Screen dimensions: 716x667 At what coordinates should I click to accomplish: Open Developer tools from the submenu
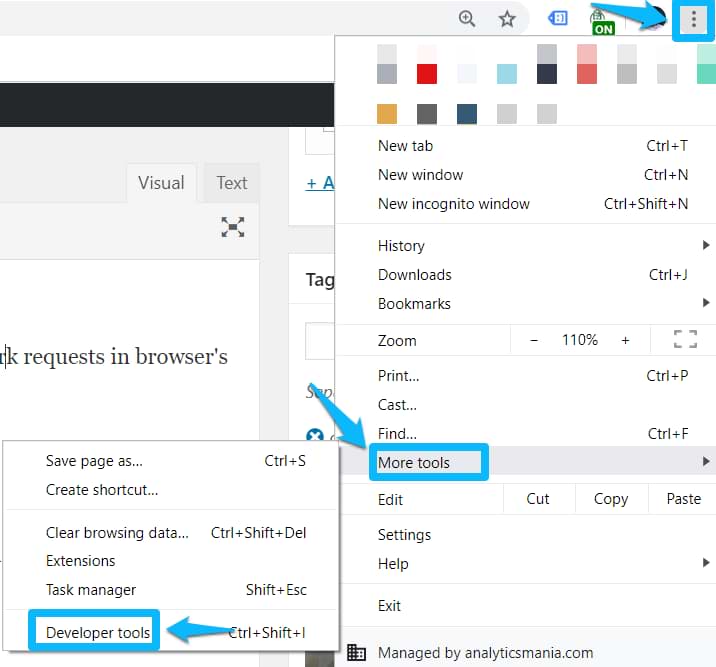click(x=98, y=632)
